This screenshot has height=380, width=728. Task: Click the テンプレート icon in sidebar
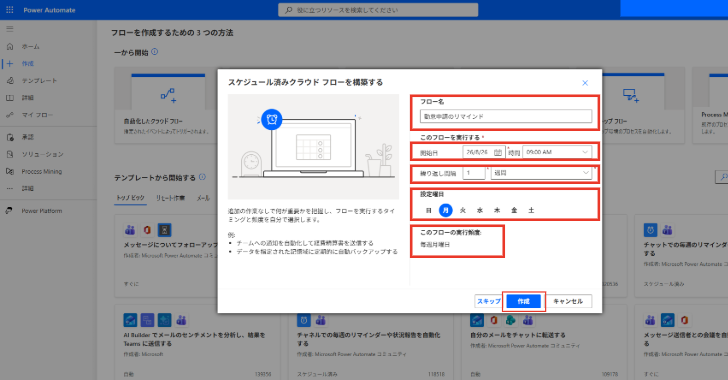[x=10, y=80]
